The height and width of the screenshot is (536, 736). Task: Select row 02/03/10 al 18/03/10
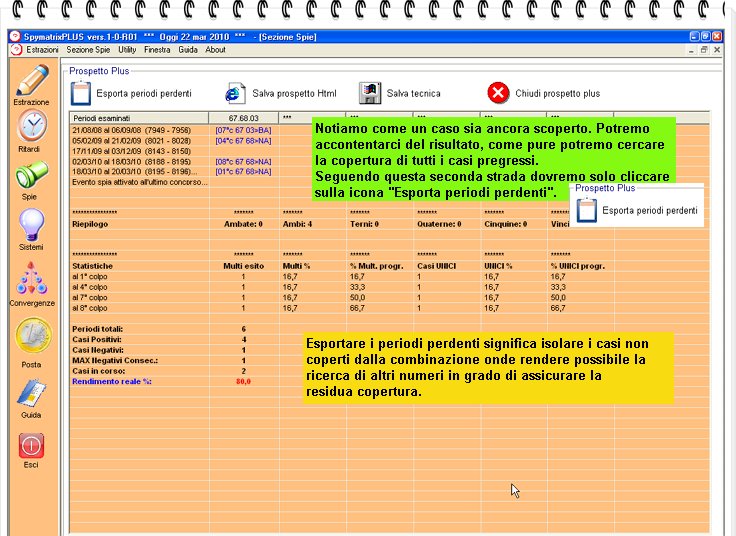(131, 161)
